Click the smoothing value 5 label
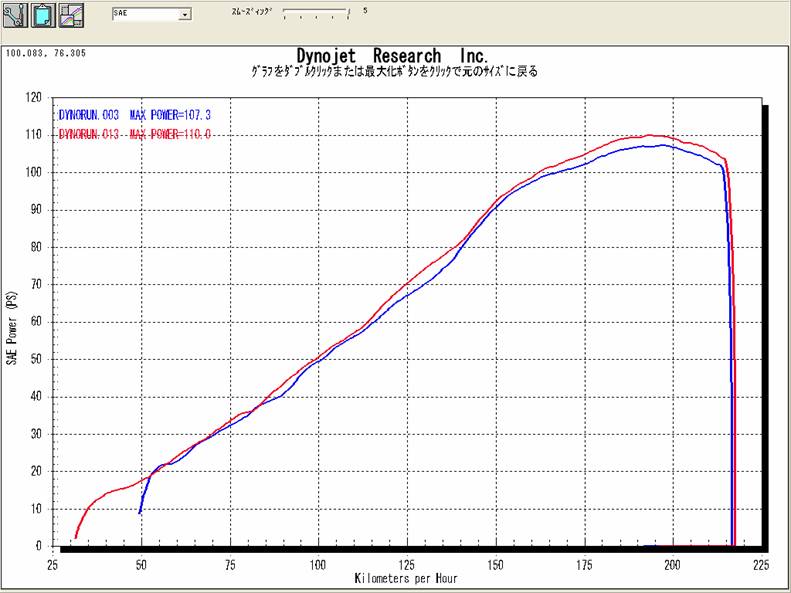 point(365,11)
